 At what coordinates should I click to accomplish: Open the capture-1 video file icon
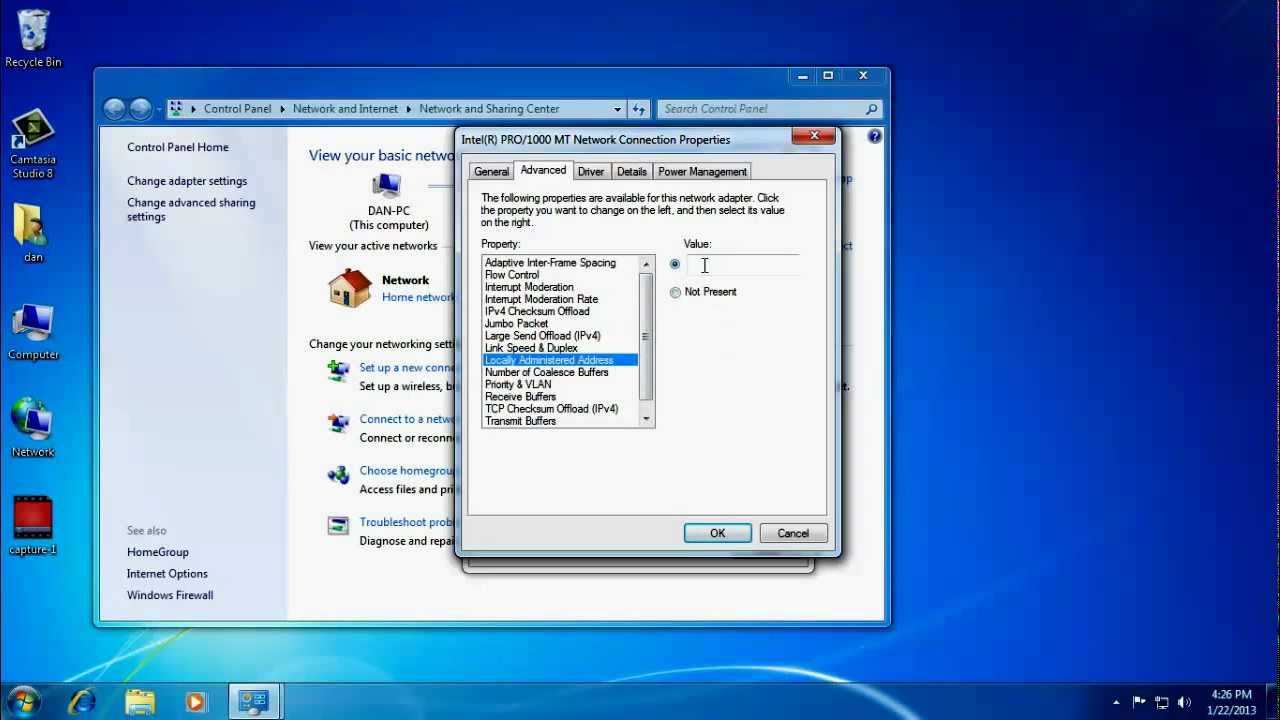click(x=33, y=525)
